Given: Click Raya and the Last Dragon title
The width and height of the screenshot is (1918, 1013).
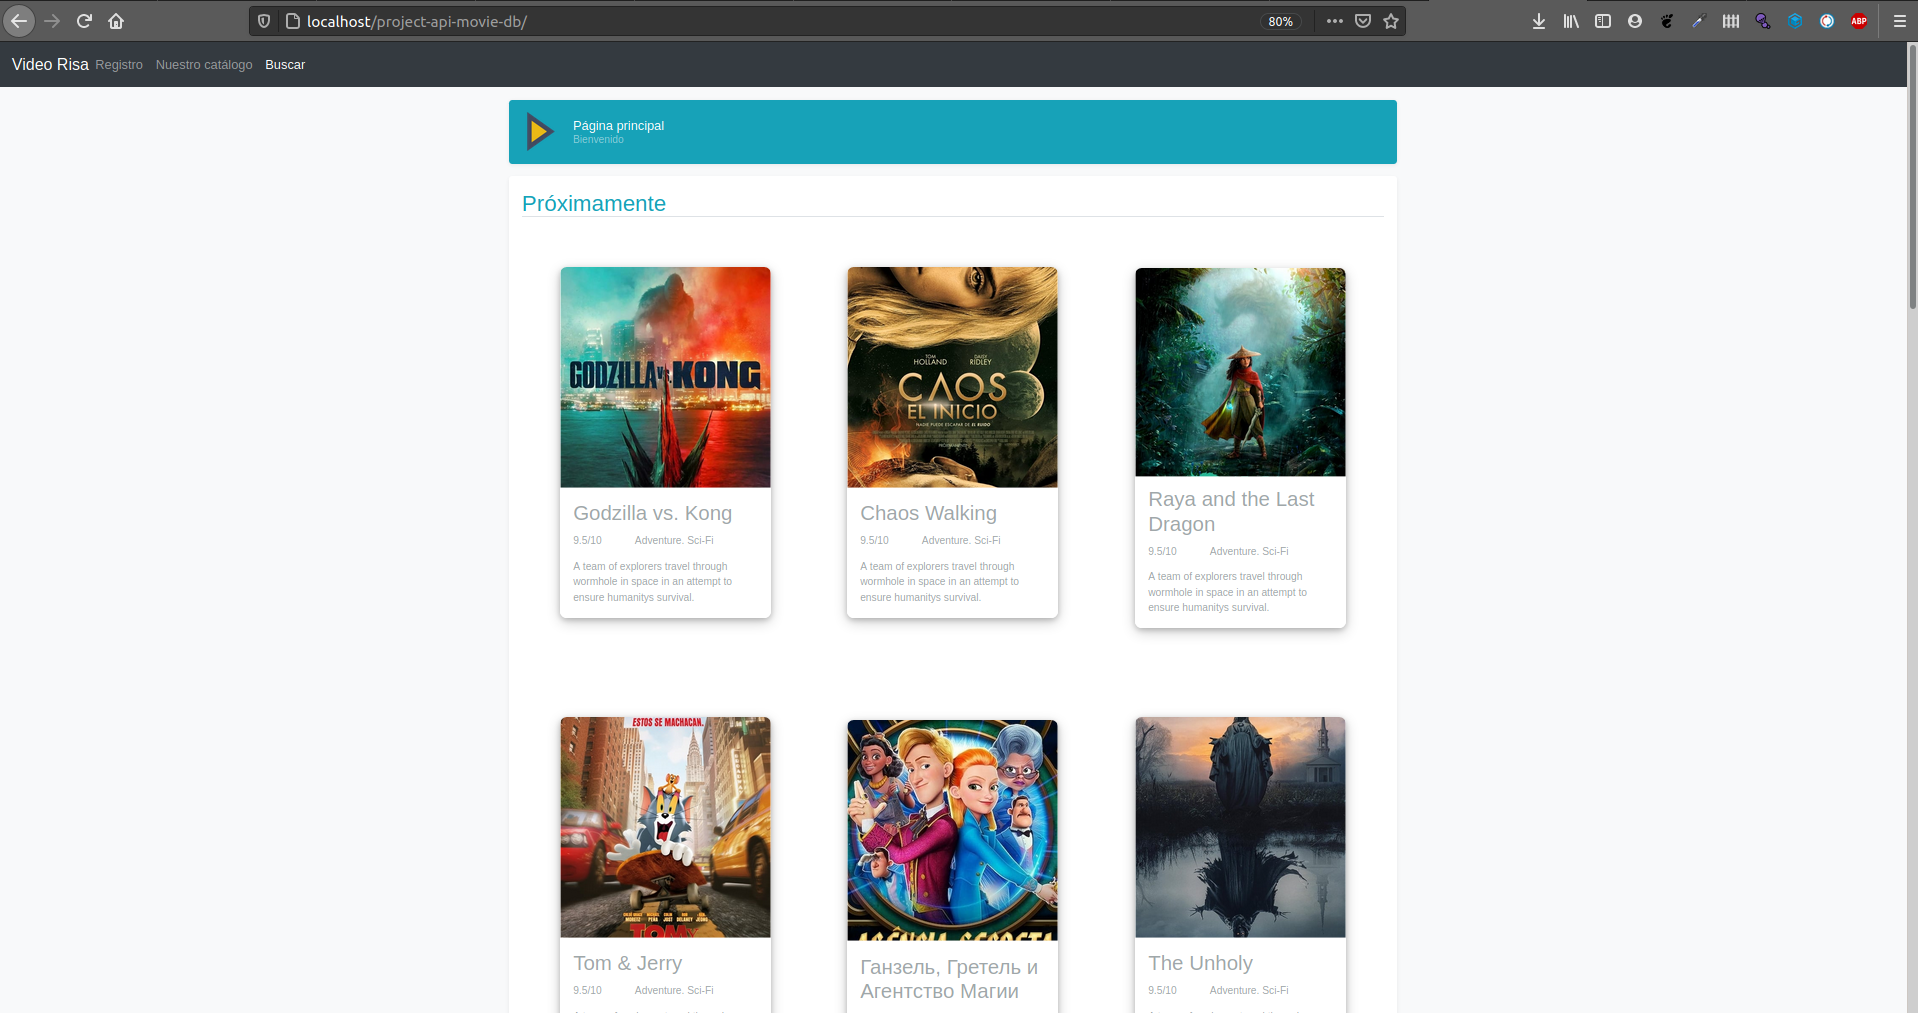Looking at the screenshot, I should pyautogui.click(x=1231, y=511).
